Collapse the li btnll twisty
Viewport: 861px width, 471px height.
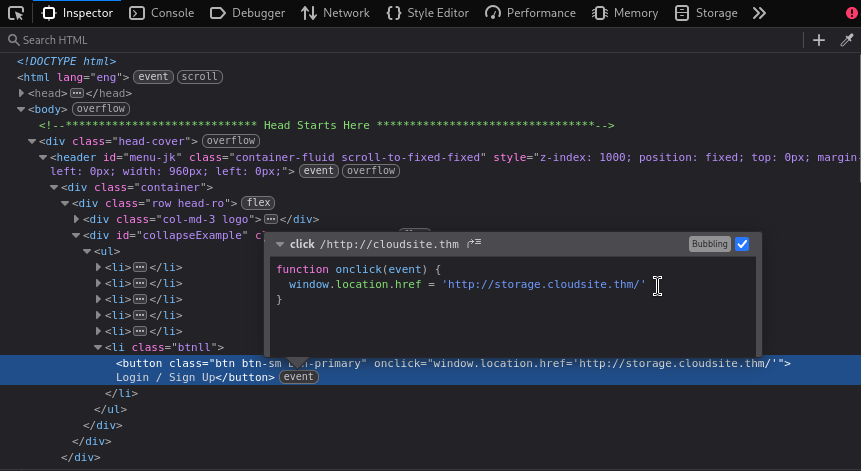pyautogui.click(x=98, y=347)
